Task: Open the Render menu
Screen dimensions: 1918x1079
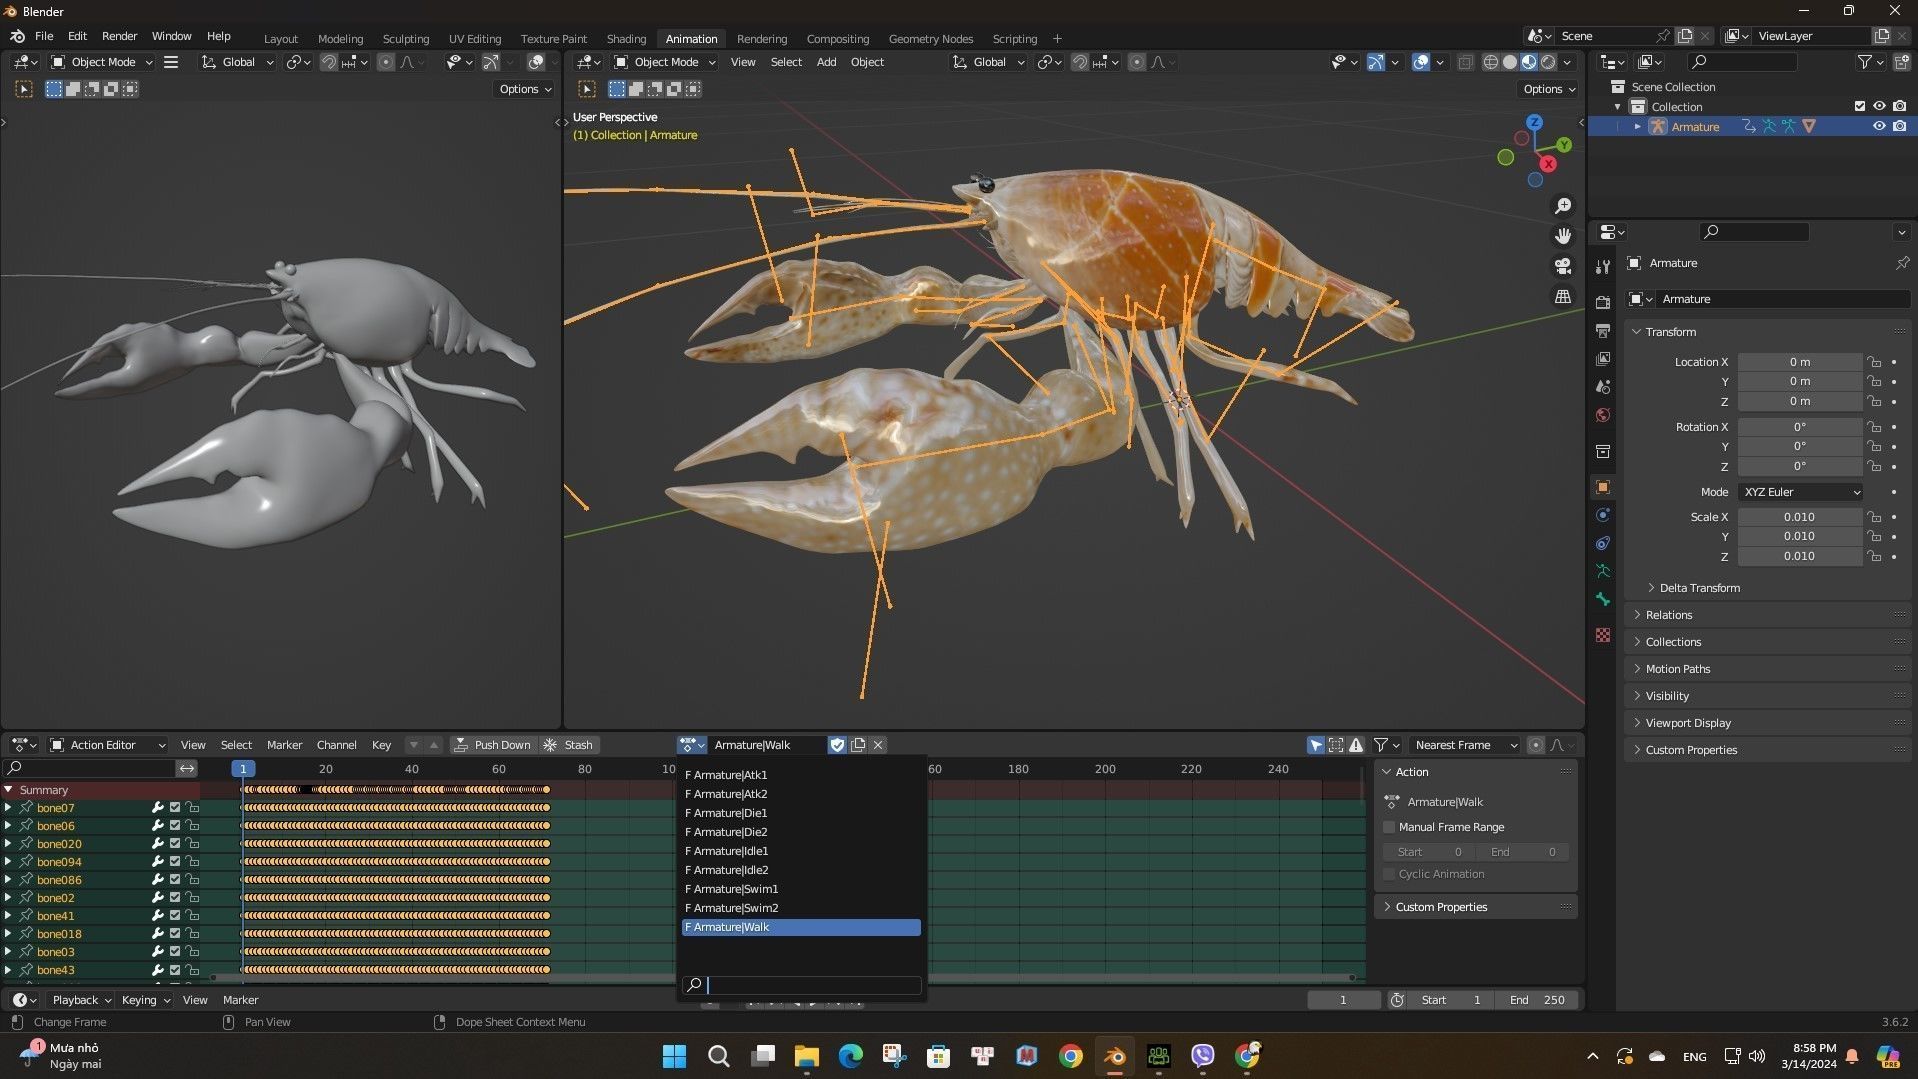Action: [x=119, y=36]
